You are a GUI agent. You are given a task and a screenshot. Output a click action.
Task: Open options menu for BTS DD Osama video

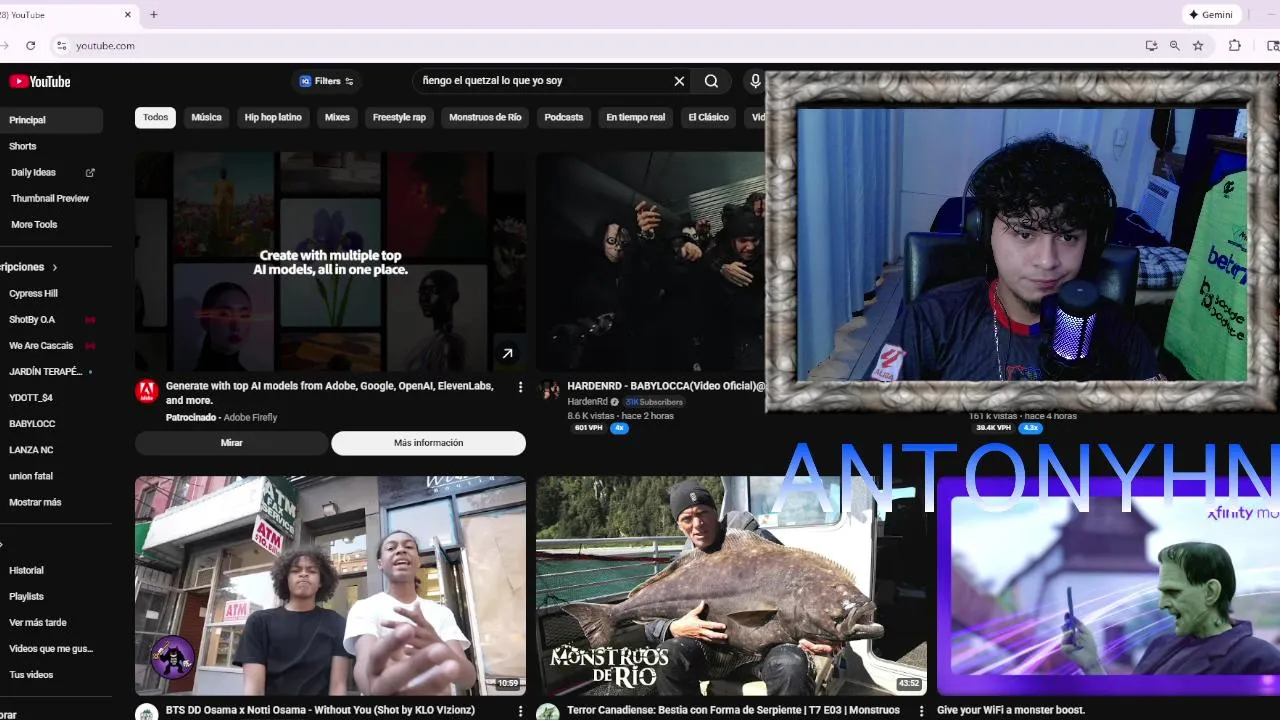point(520,711)
